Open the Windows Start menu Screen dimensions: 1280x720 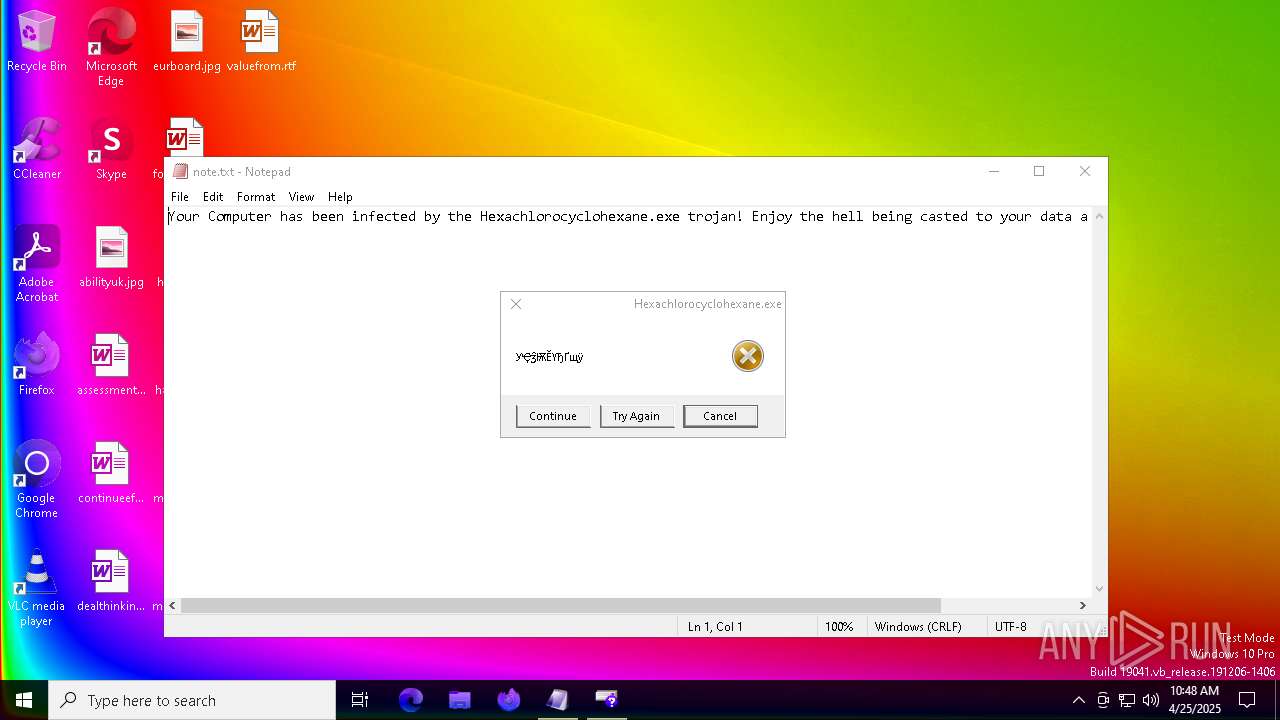click(x=24, y=700)
